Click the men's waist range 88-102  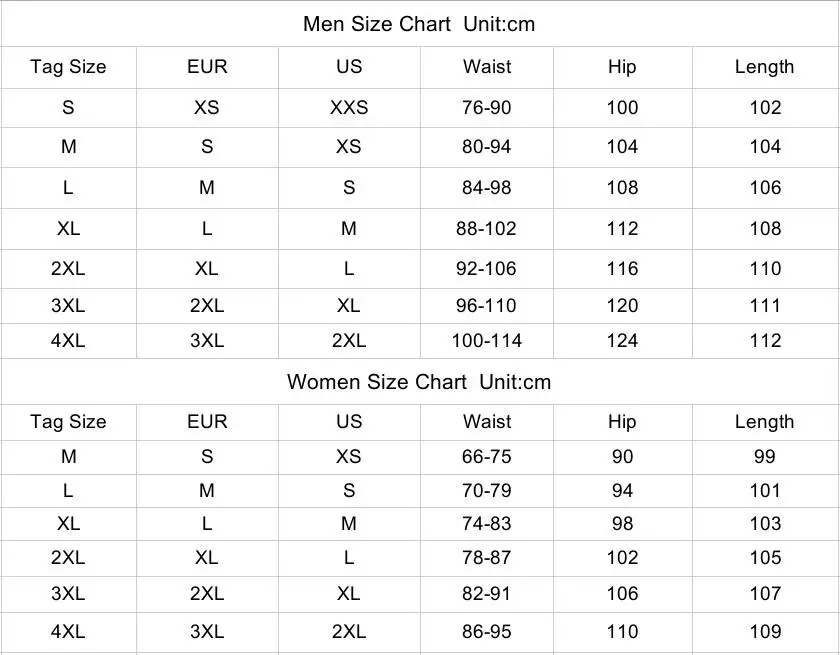click(487, 228)
